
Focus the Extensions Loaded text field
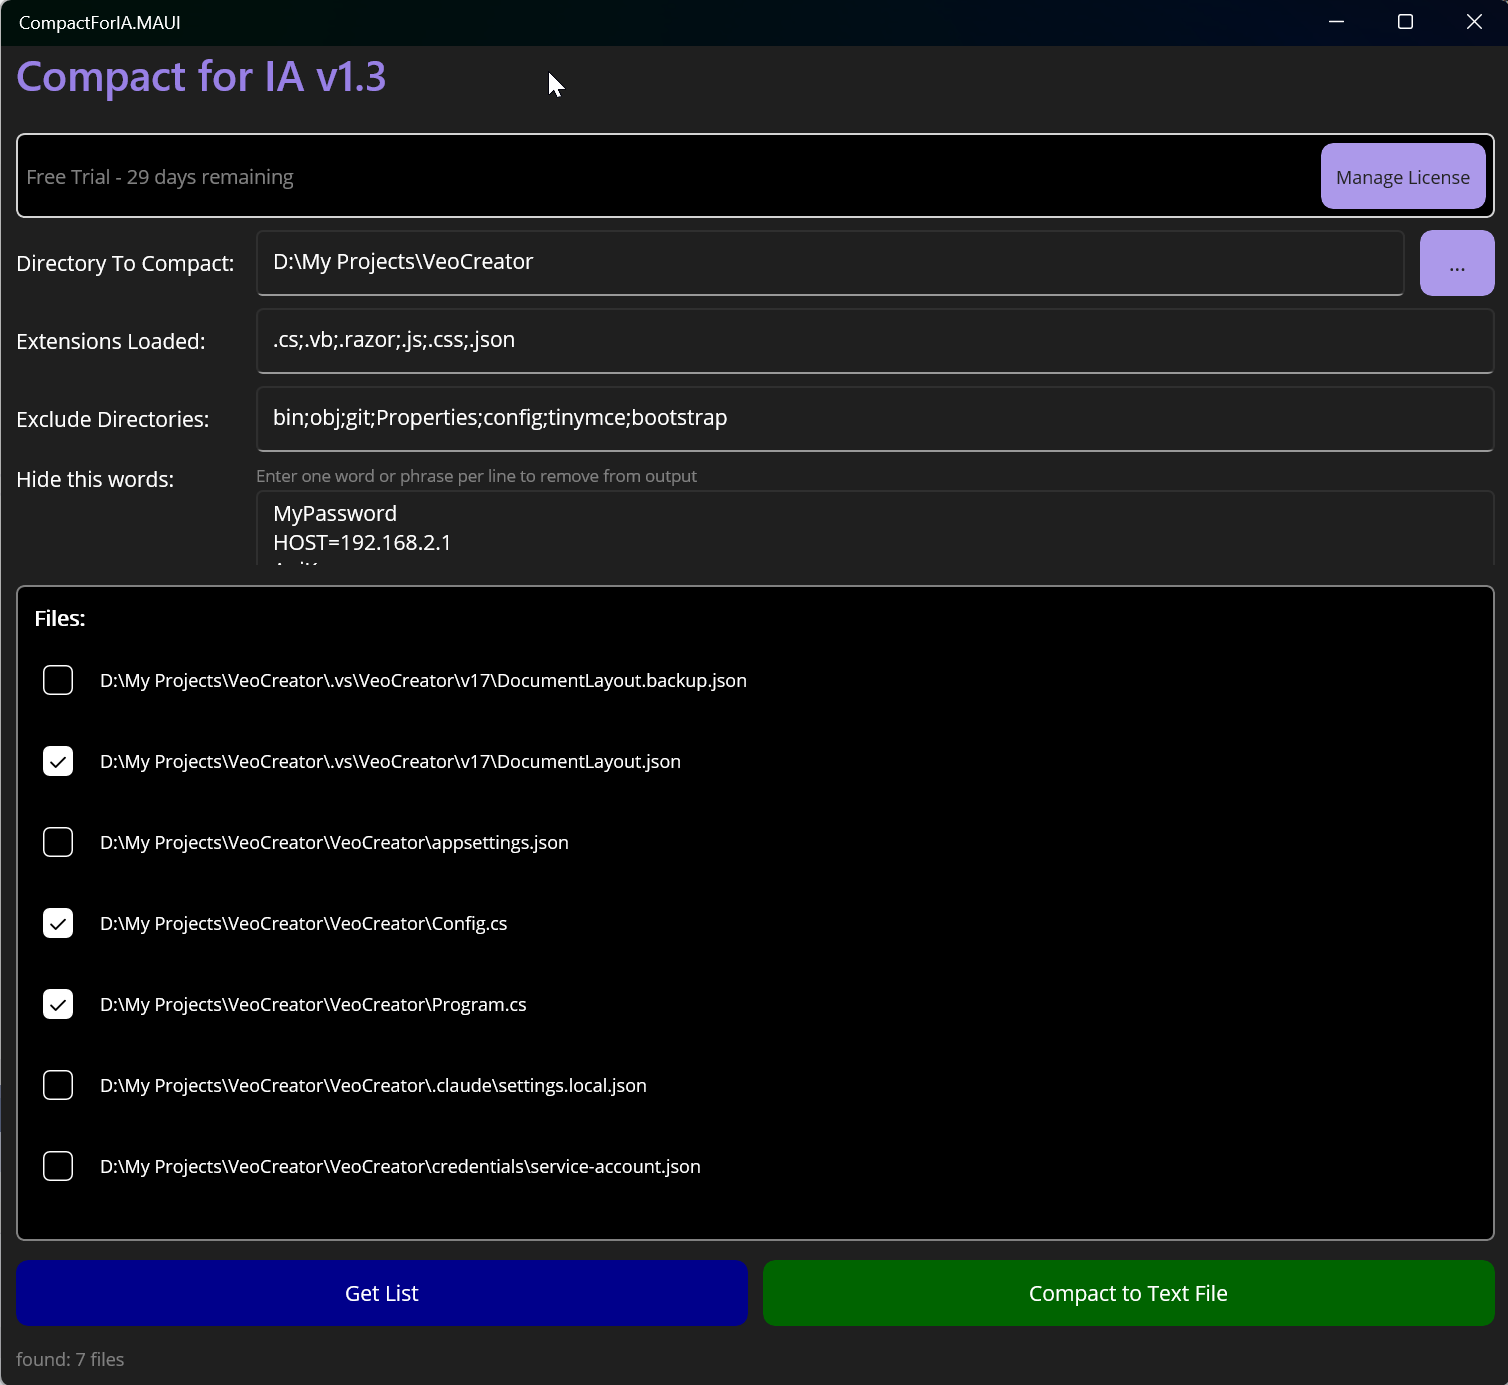click(875, 341)
